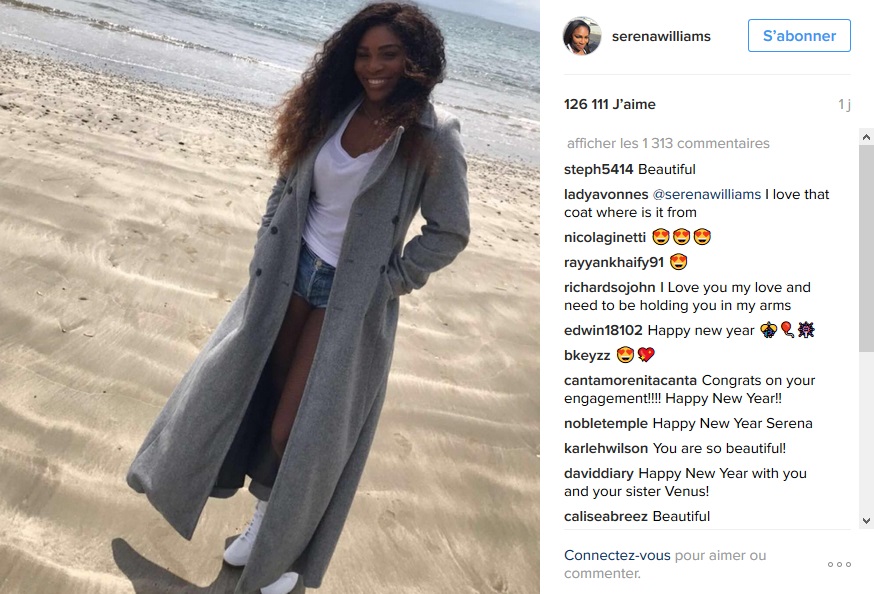
Task: Open commenter steph5414's profile
Action: pos(599,169)
